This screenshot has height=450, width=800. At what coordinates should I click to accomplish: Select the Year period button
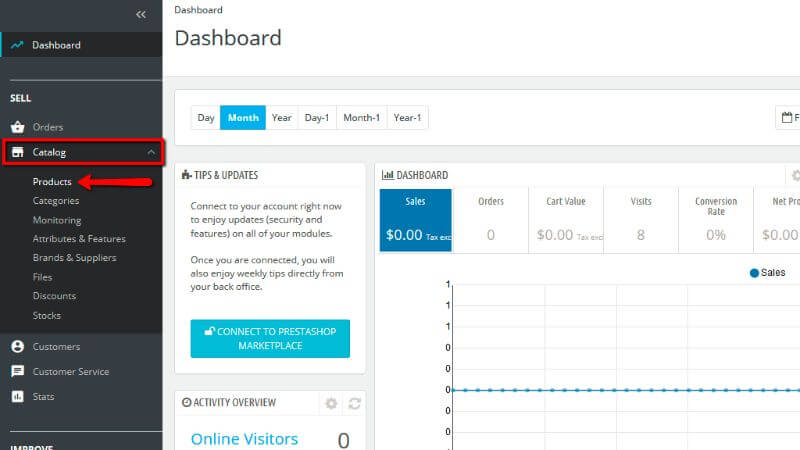(x=282, y=117)
